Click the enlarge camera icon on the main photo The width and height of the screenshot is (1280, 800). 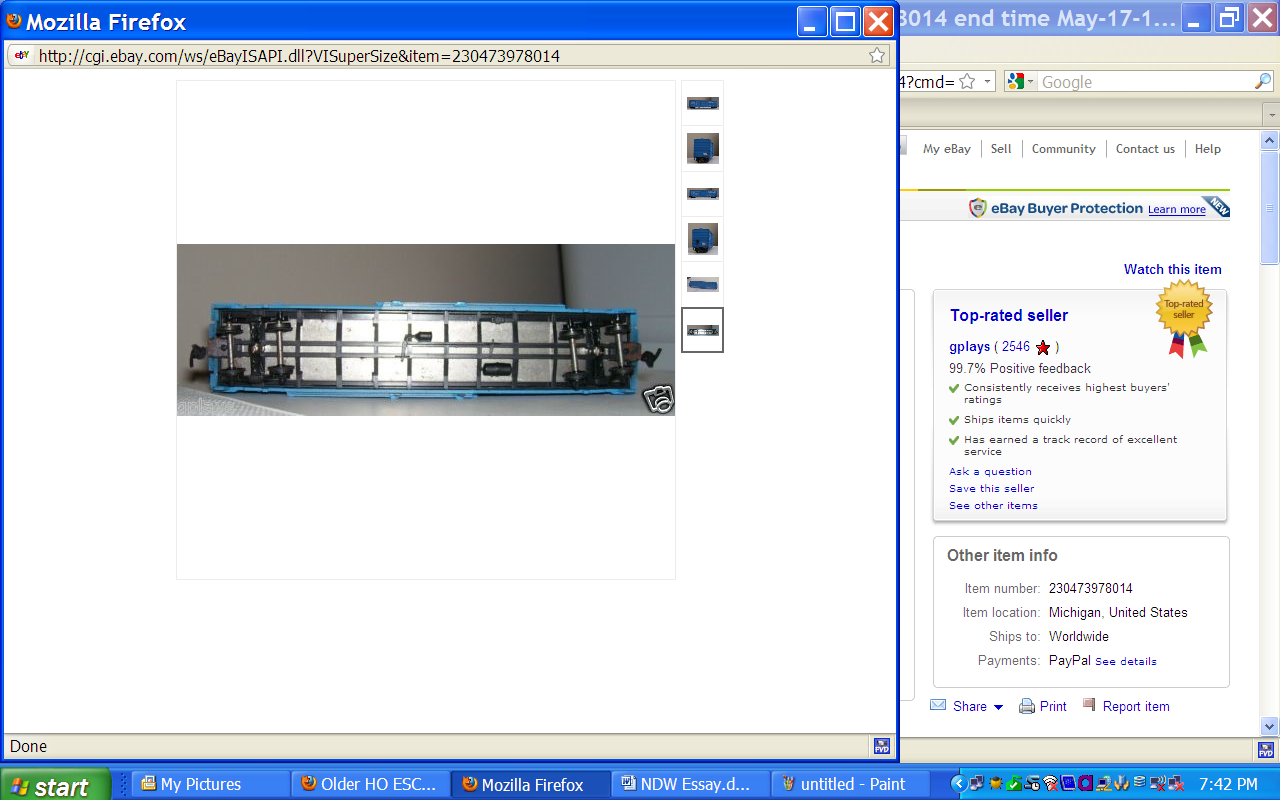click(x=658, y=398)
